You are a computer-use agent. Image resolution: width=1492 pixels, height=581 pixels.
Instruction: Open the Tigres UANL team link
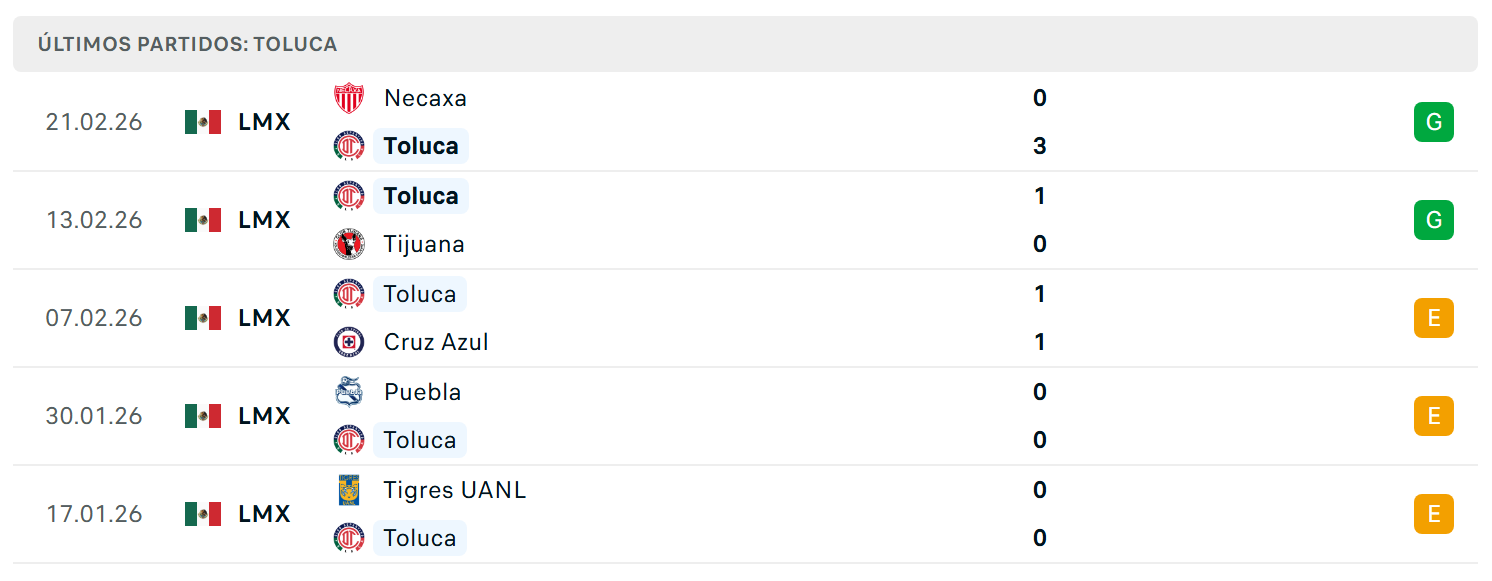(455, 490)
